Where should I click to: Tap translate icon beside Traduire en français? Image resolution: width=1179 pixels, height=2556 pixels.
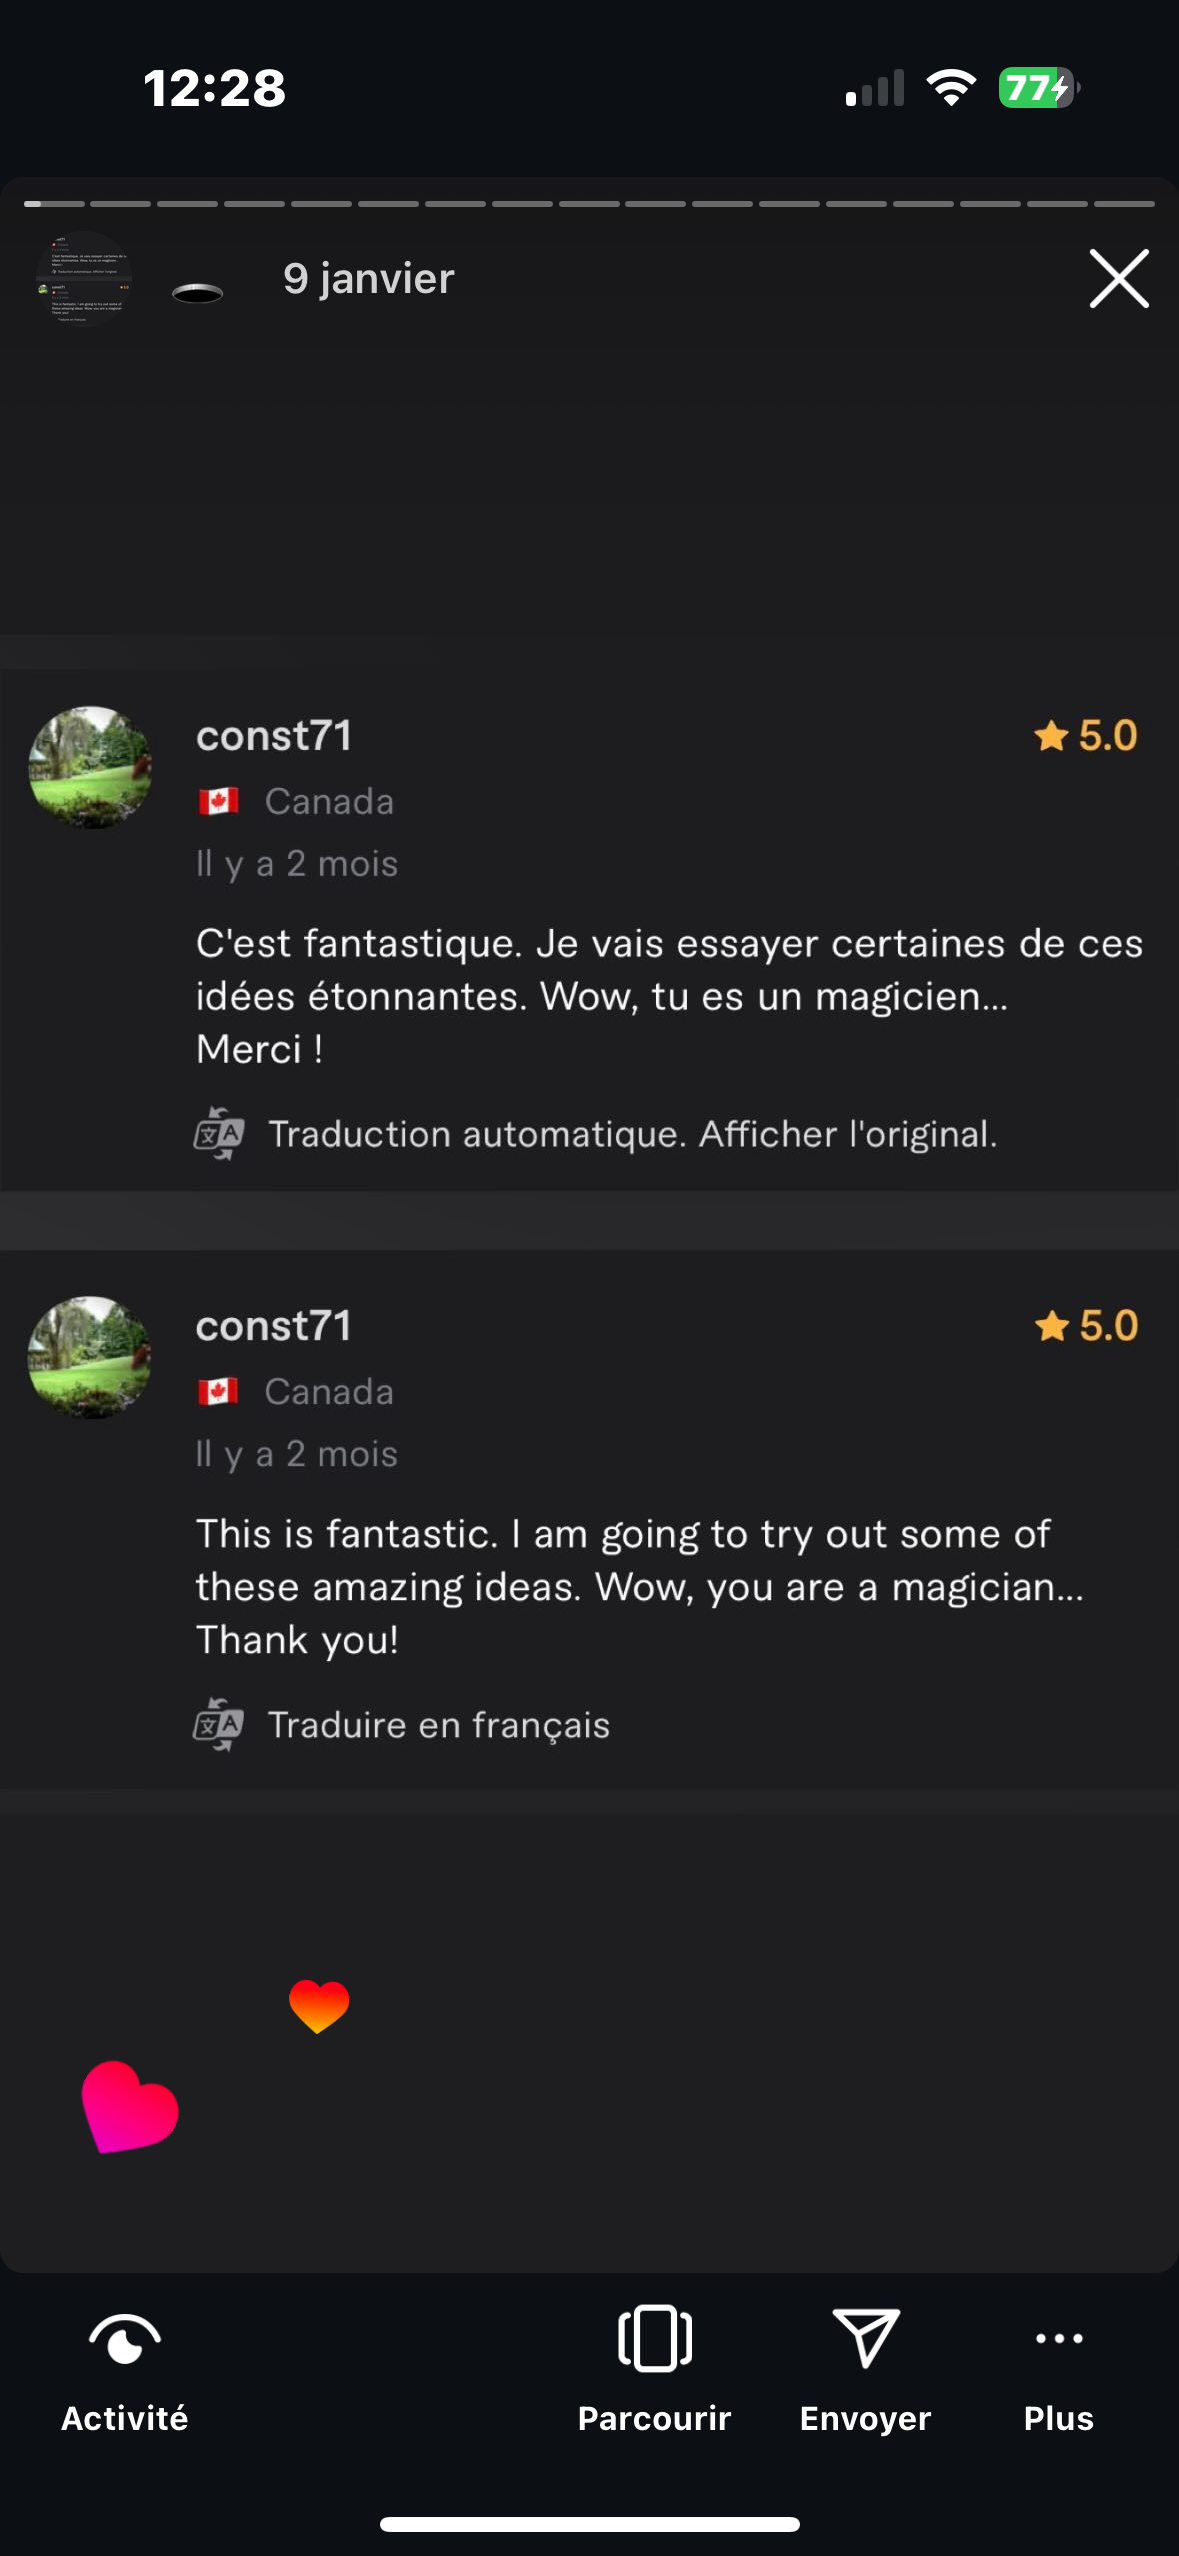[219, 1724]
